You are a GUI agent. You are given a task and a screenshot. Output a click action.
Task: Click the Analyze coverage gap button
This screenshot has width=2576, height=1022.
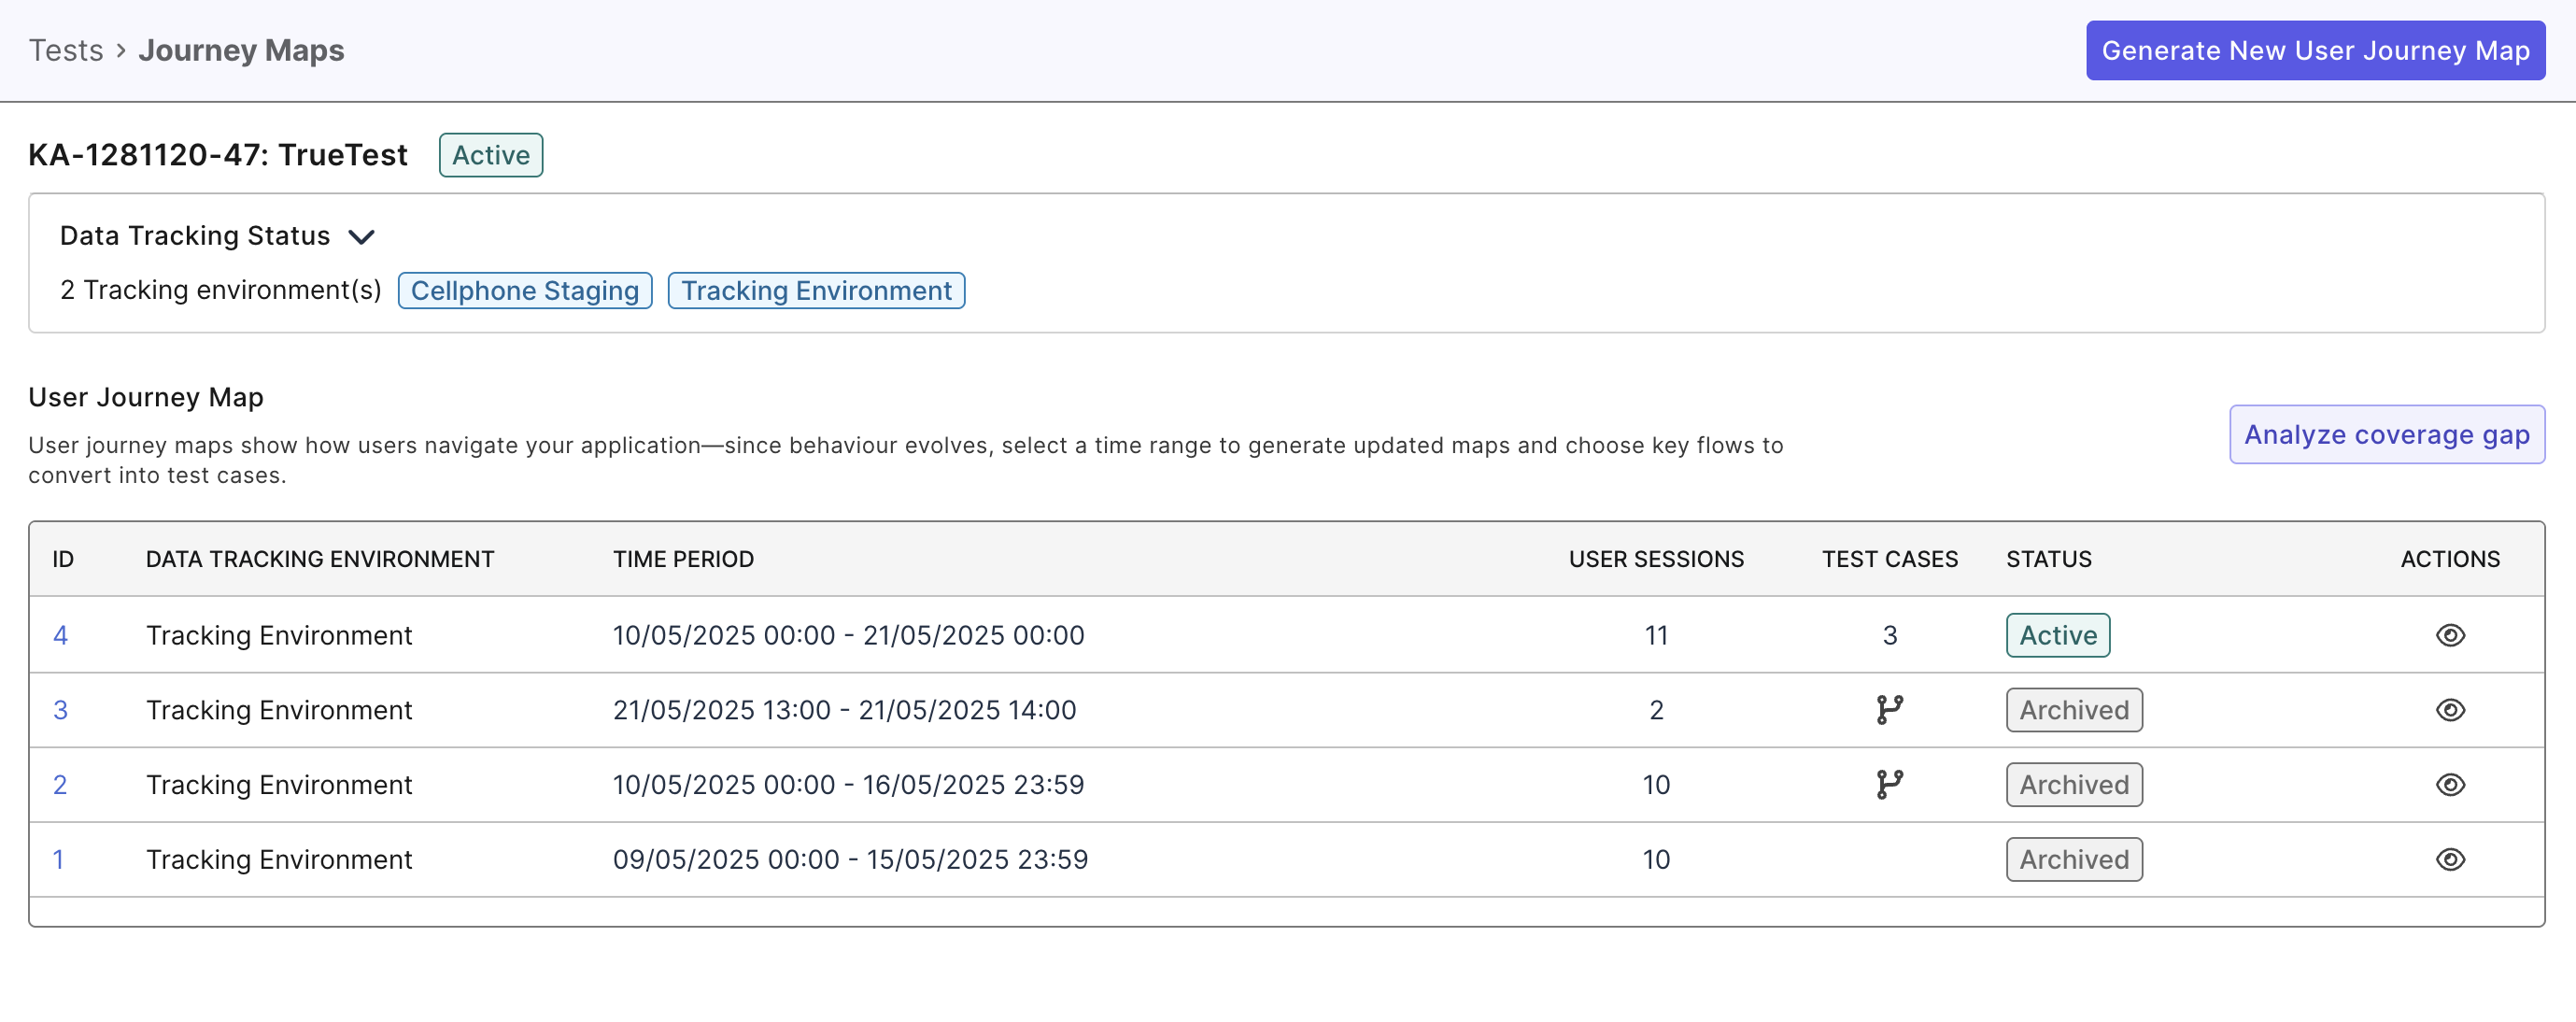(x=2386, y=434)
